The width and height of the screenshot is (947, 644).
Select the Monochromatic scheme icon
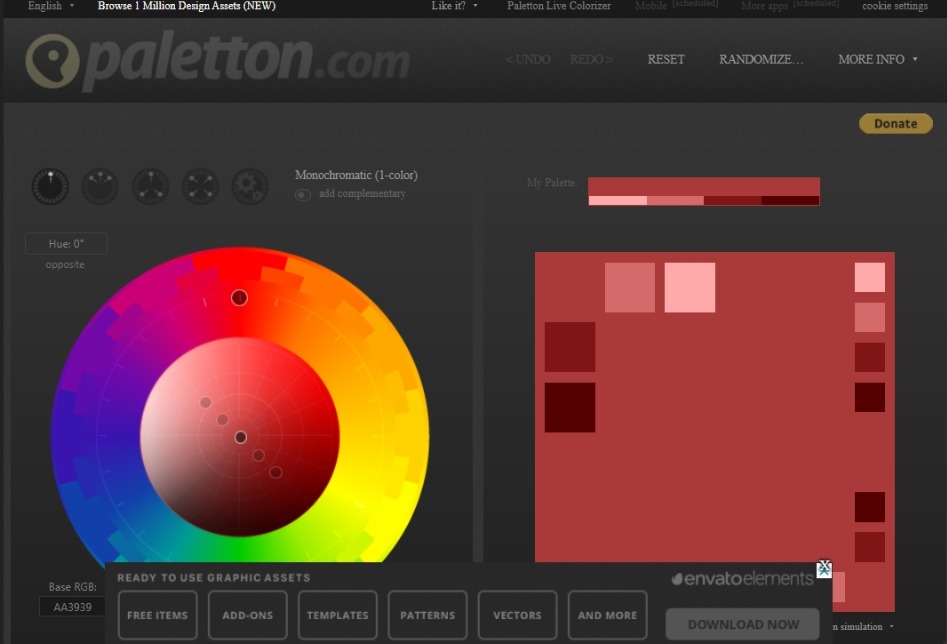pyautogui.click(x=50, y=186)
